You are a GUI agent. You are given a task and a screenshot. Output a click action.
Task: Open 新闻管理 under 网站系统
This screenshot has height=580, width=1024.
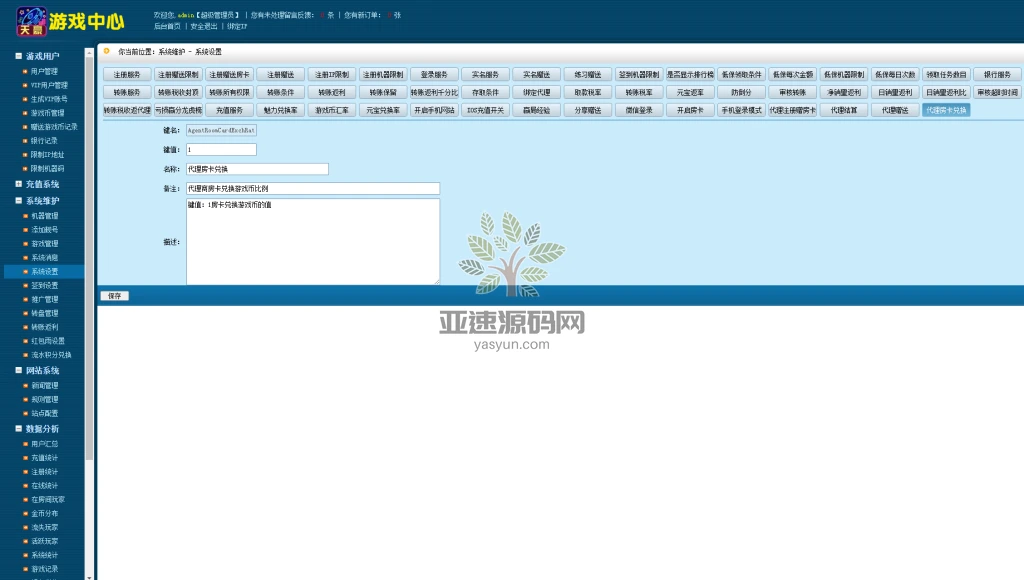tap(44, 385)
